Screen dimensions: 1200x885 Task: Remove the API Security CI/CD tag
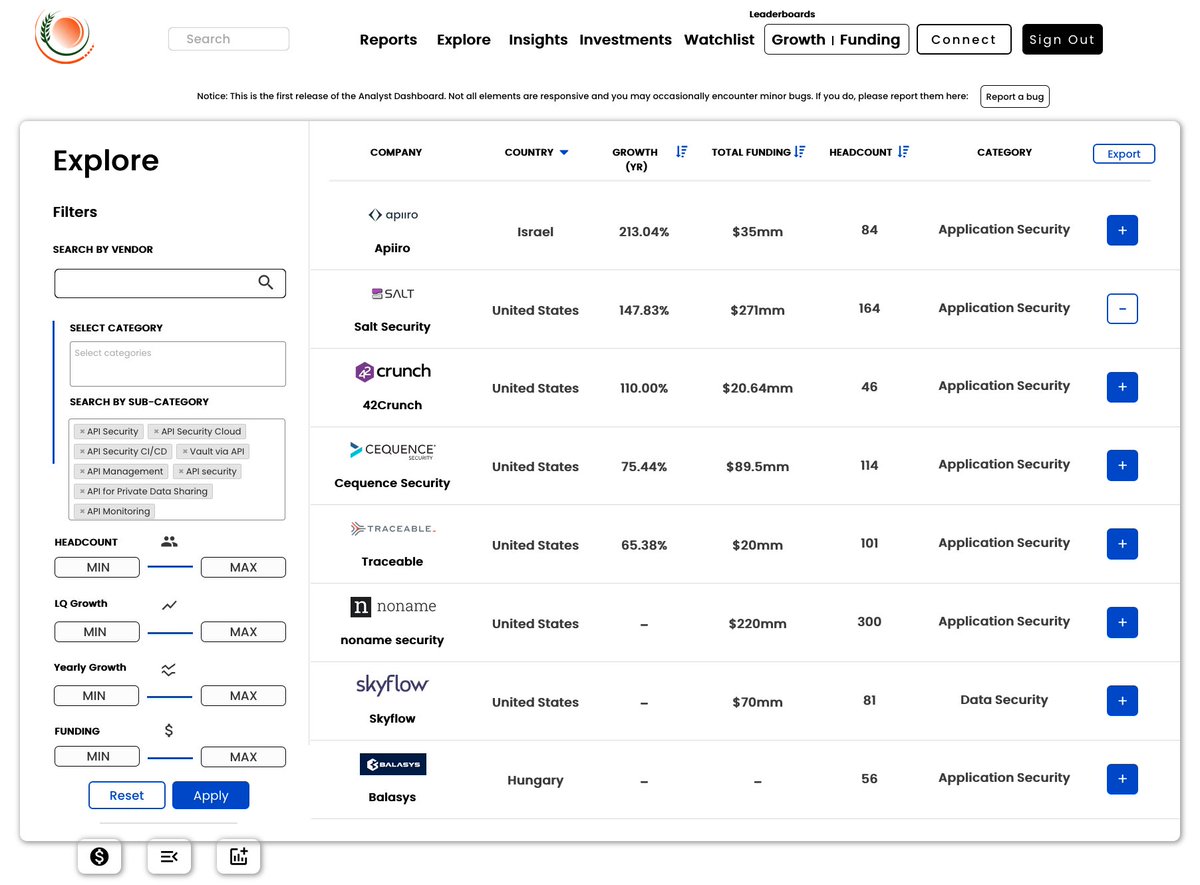coord(82,452)
